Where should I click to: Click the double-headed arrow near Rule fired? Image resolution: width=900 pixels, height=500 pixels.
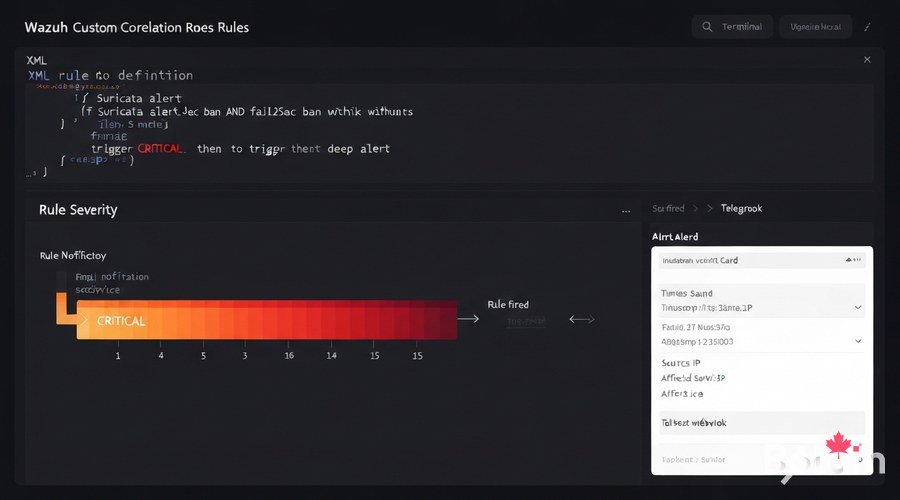pyautogui.click(x=581, y=319)
